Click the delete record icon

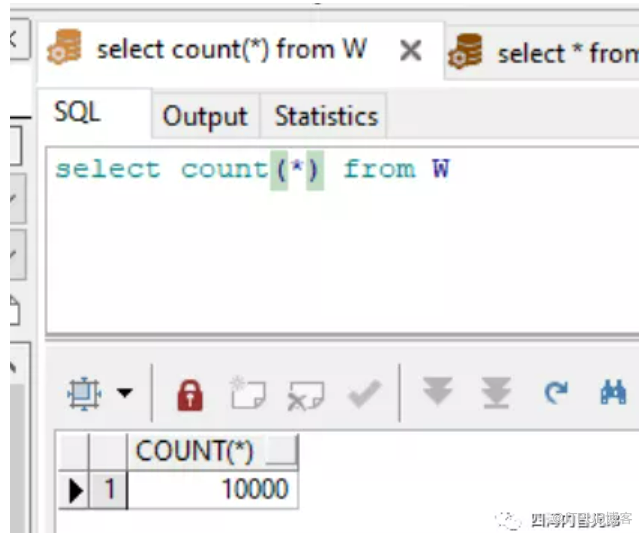pyautogui.click(x=305, y=395)
